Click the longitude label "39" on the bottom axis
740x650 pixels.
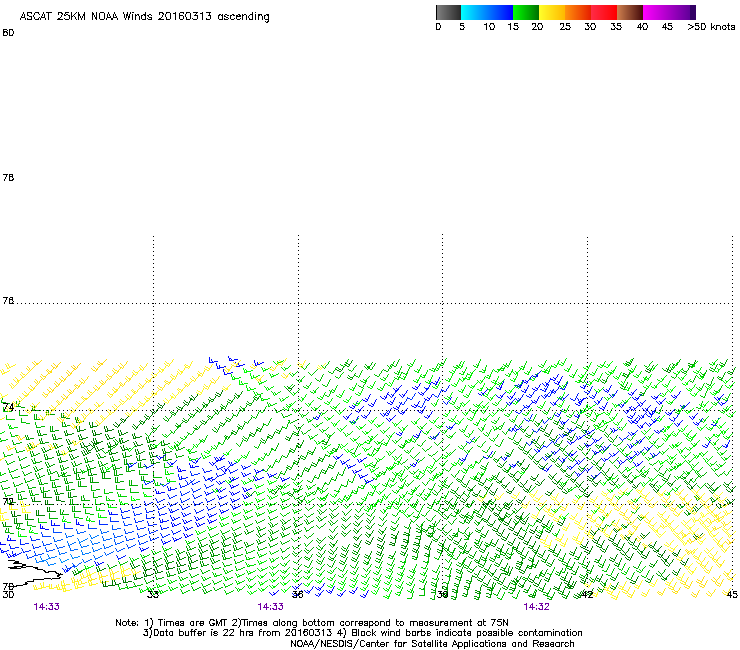(x=442, y=594)
